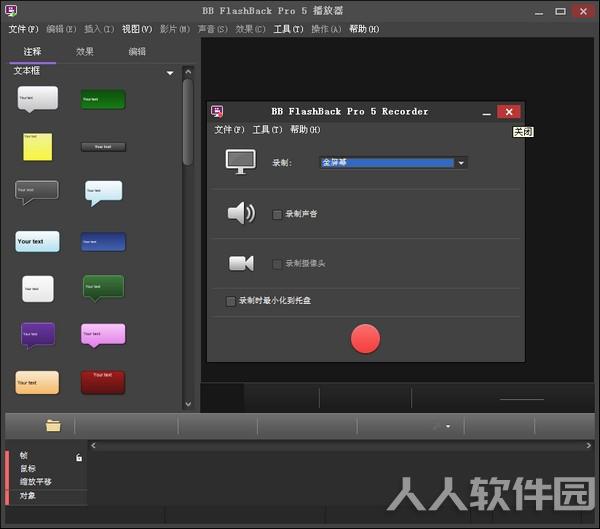Select the dark gray speech bubble text box
The height and width of the screenshot is (529, 600).
pos(37,192)
